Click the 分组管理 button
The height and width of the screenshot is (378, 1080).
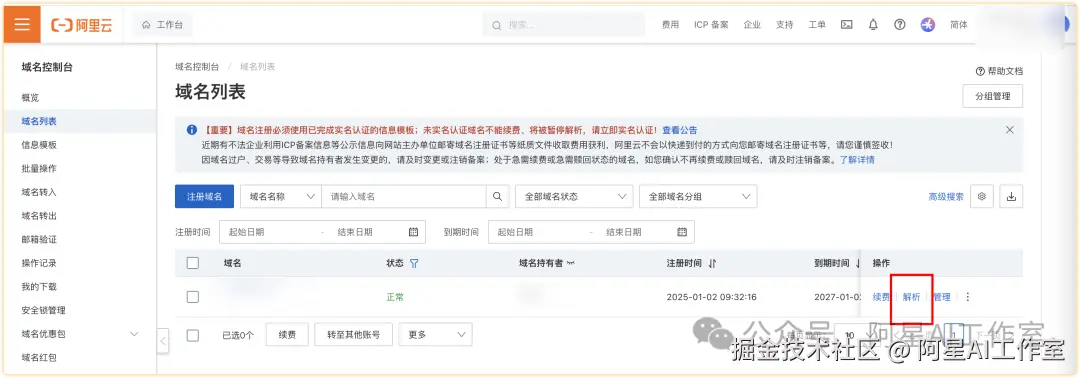coord(993,96)
